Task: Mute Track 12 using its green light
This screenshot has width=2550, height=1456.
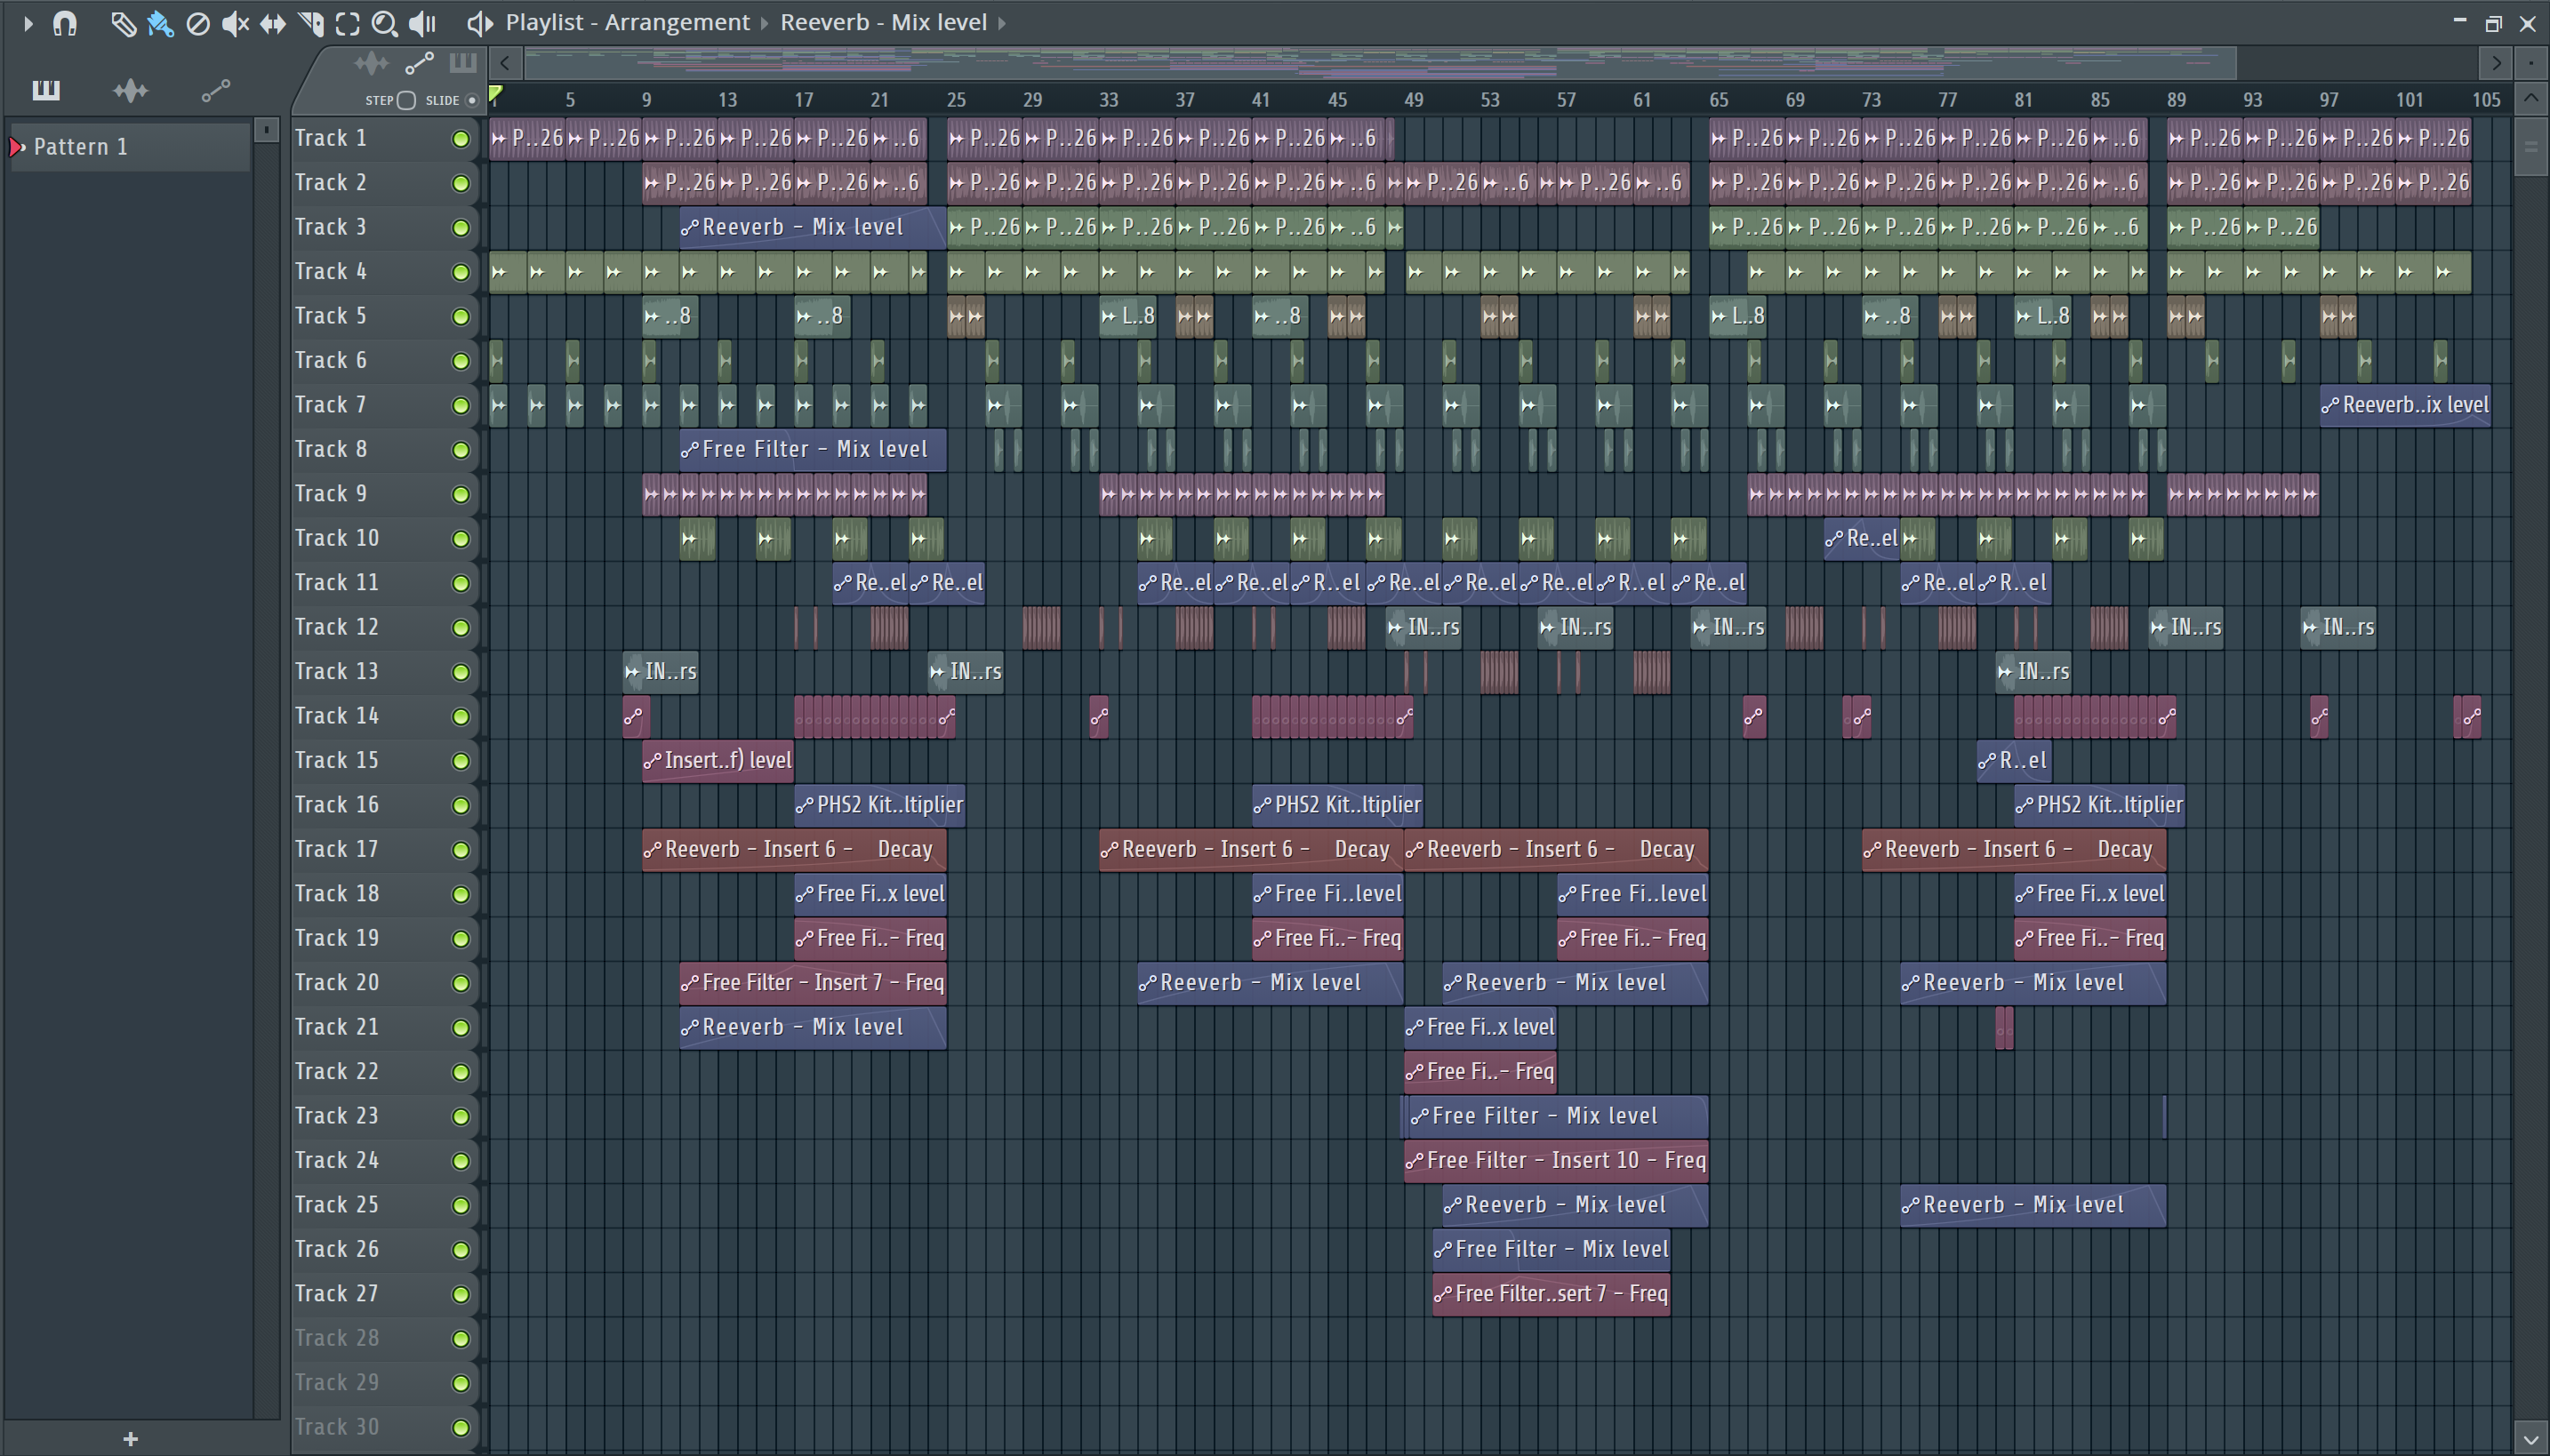Action: click(x=461, y=628)
